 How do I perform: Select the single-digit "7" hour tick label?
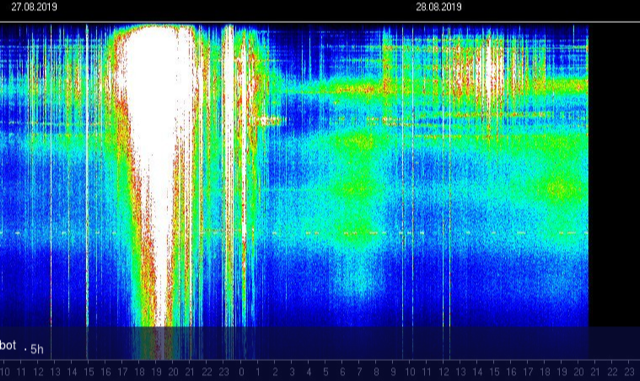point(360,372)
